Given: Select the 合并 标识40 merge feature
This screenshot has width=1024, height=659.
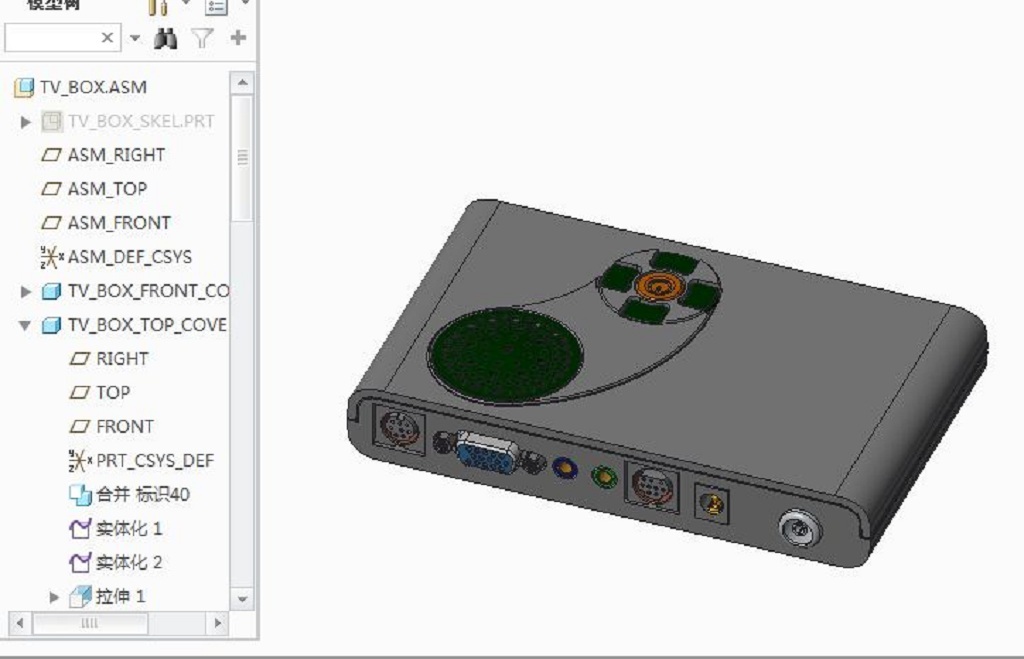Looking at the screenshot, I should coord(142,494).
